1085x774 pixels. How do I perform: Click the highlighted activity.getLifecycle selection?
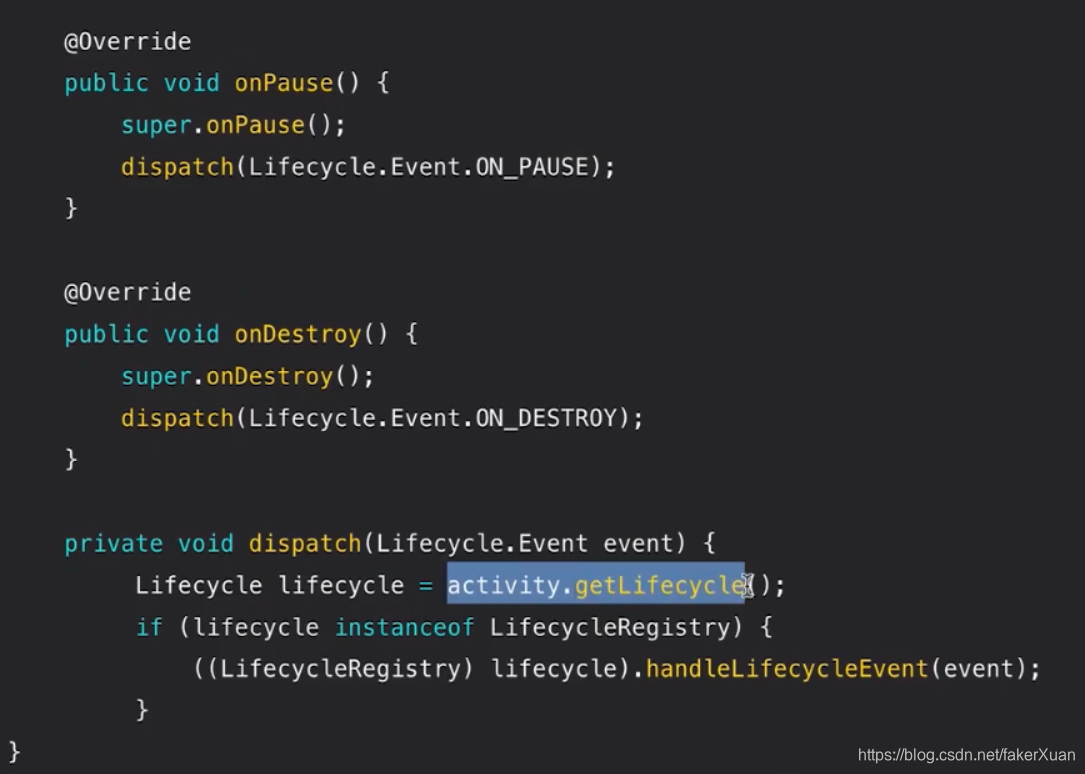pos(596,584)
